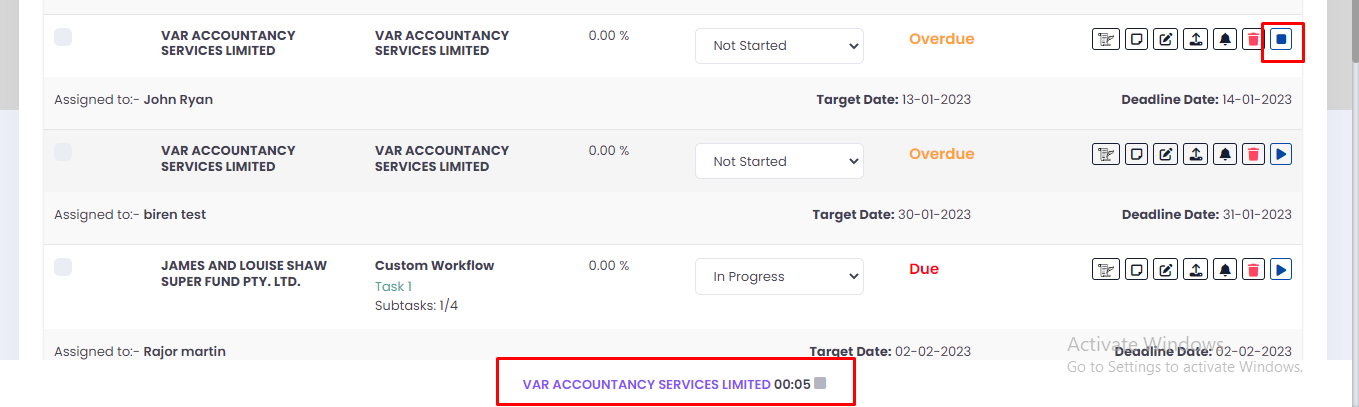Edit the James and Louise Shaw task
The width and height of the screenshot is (1359, 407).
(x=1165, y=269)
